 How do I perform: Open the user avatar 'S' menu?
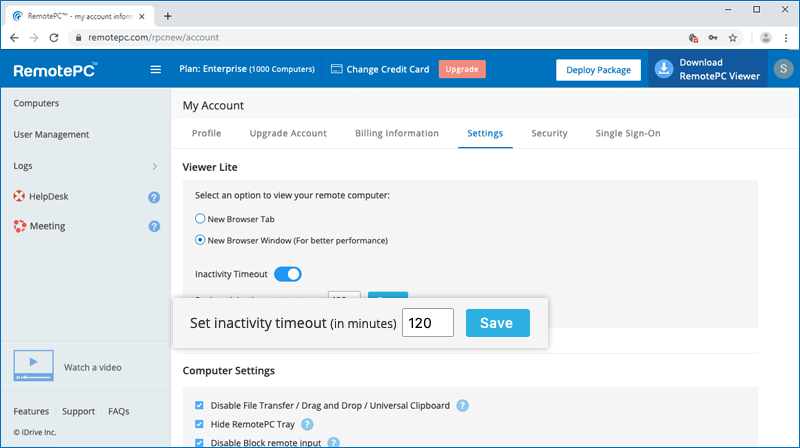click(783, 68)
